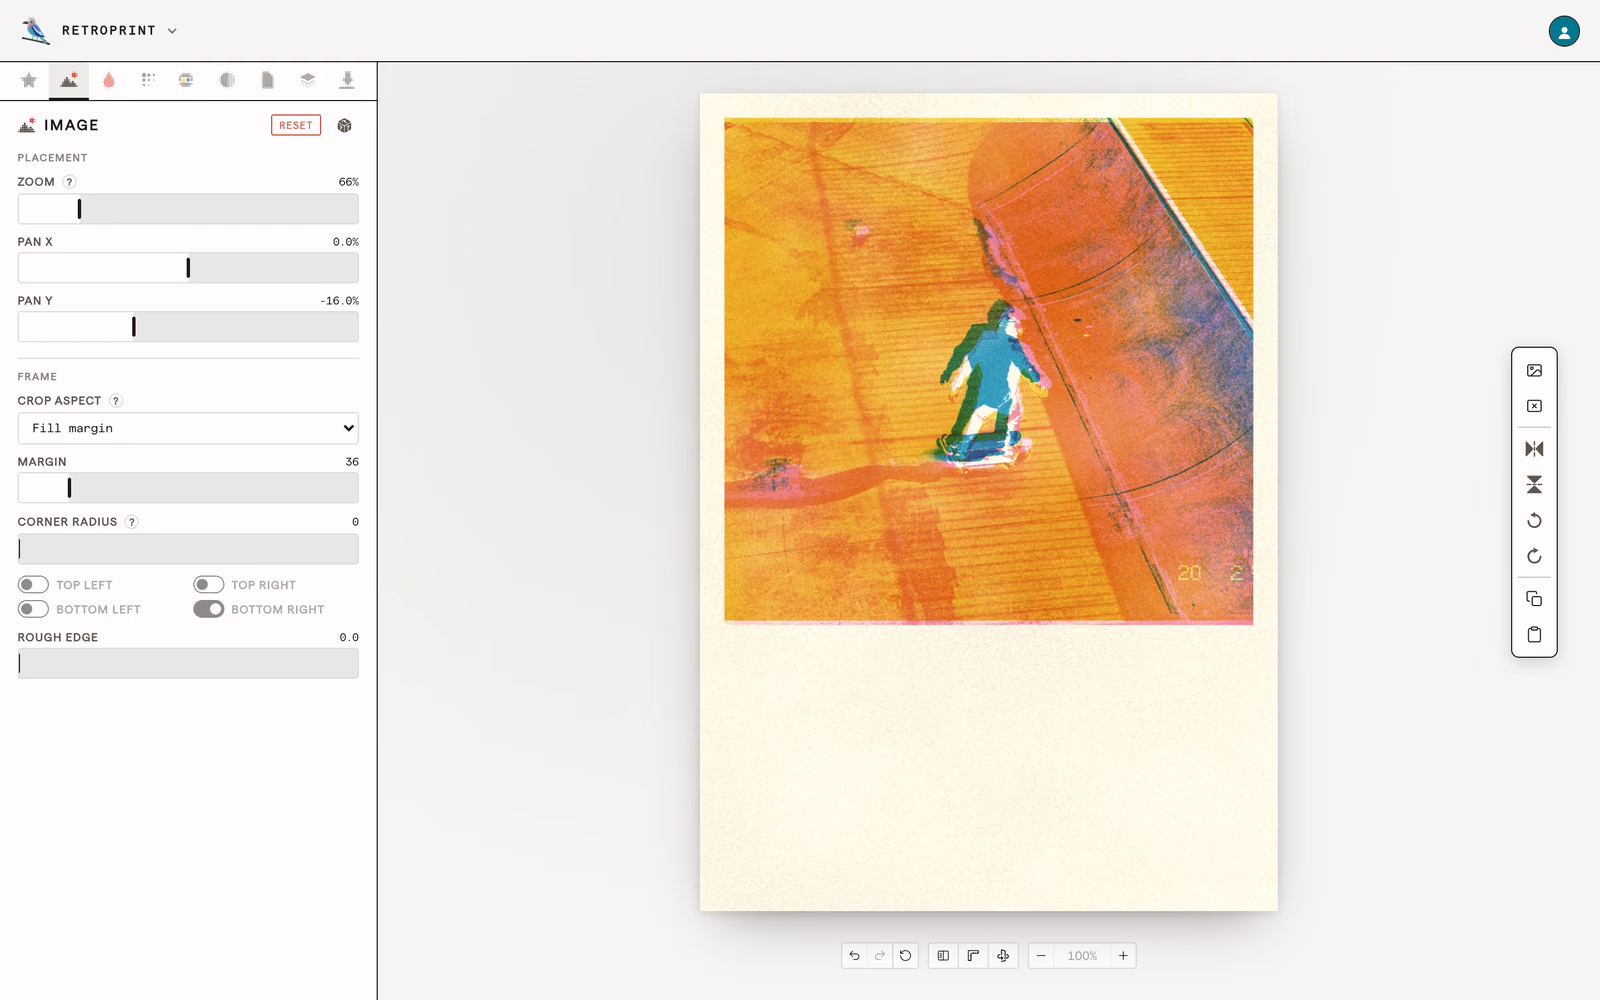Show help for Corner Radius
Screen dimensions: 1600x1000
pos(132,522)
